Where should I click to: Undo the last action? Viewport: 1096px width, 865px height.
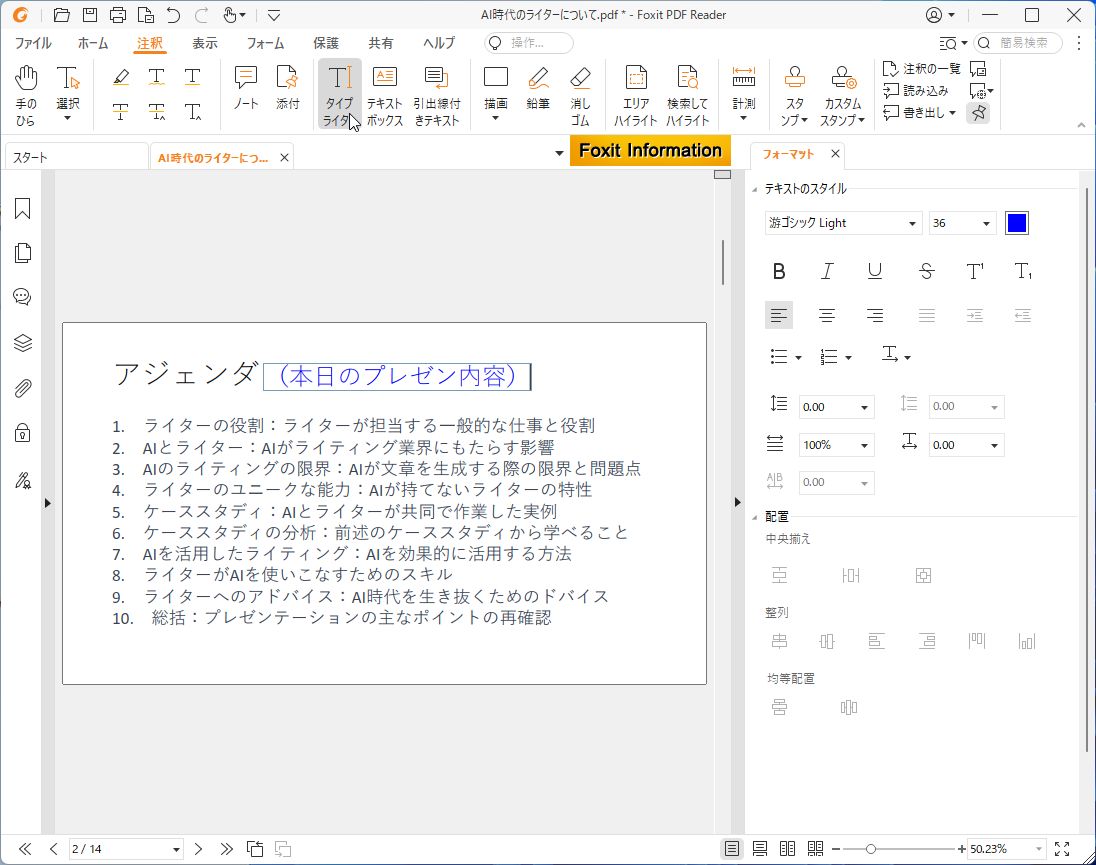(x=173, y=15)
